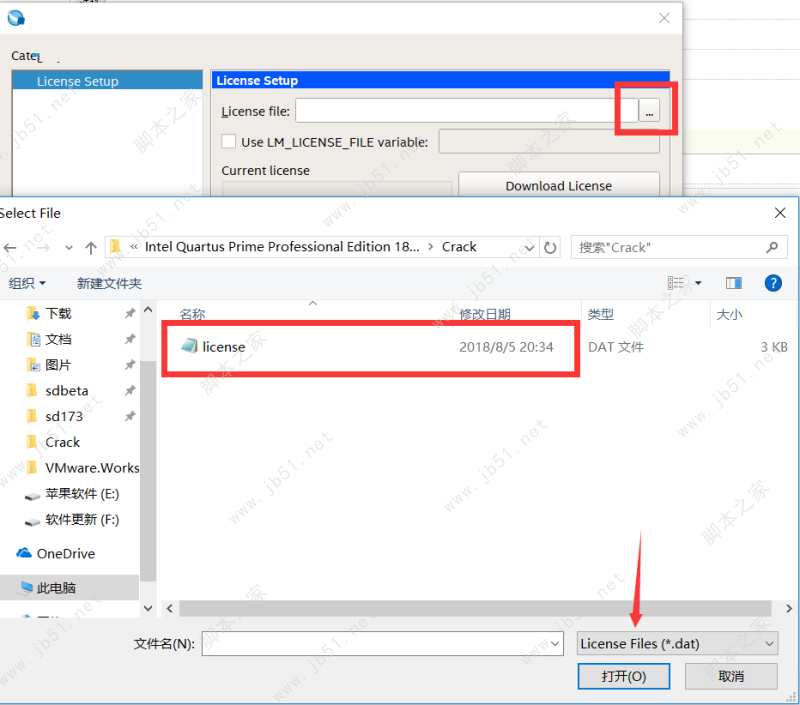
Task: Sort by 修改日期 column header
Action: (x=485, y=314)
